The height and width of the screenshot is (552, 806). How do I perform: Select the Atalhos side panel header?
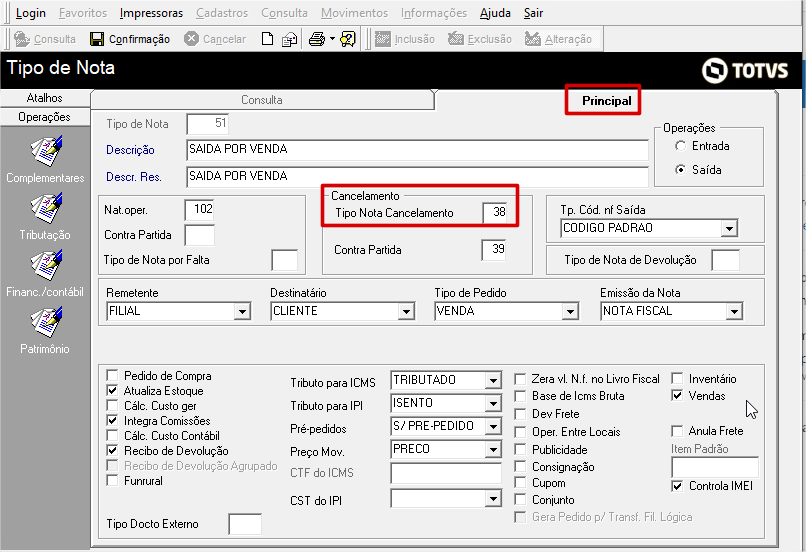[45, 98]
